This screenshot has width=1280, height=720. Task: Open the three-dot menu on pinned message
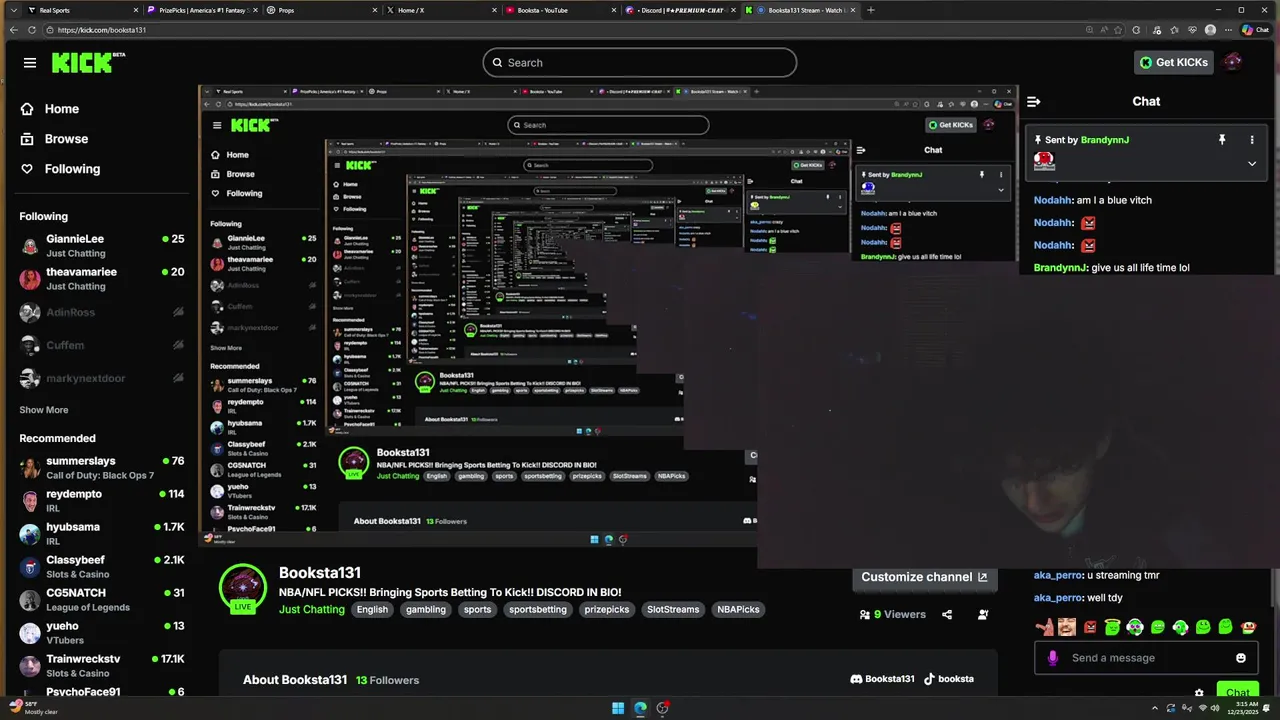(1251, 140)
